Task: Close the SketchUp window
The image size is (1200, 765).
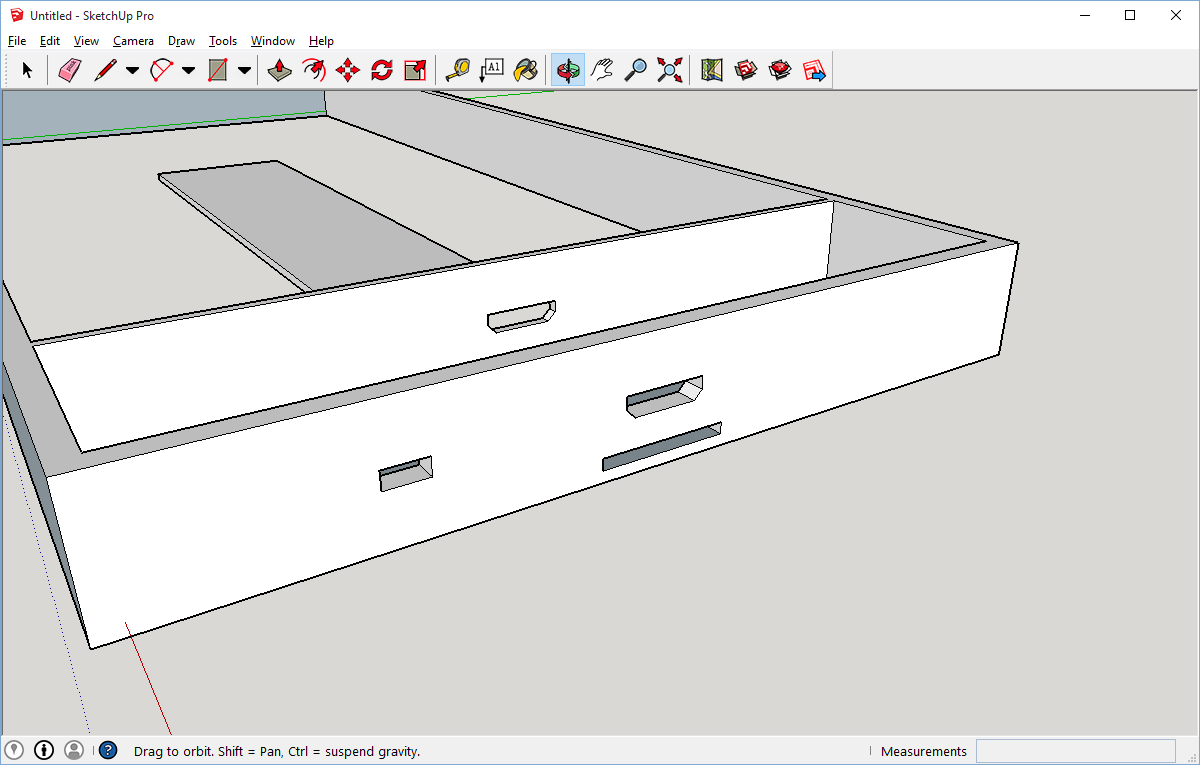Action: (1176, 15)
